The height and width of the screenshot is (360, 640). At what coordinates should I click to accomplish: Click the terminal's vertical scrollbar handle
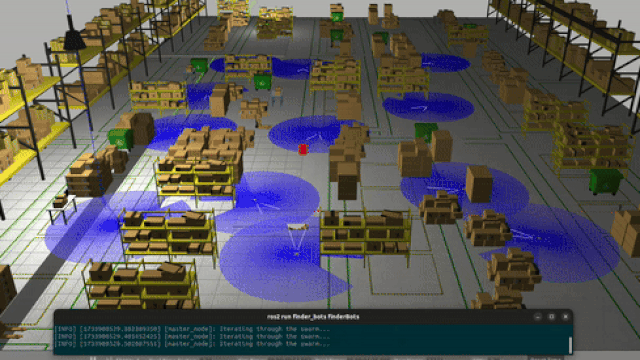tap(570, 344)
